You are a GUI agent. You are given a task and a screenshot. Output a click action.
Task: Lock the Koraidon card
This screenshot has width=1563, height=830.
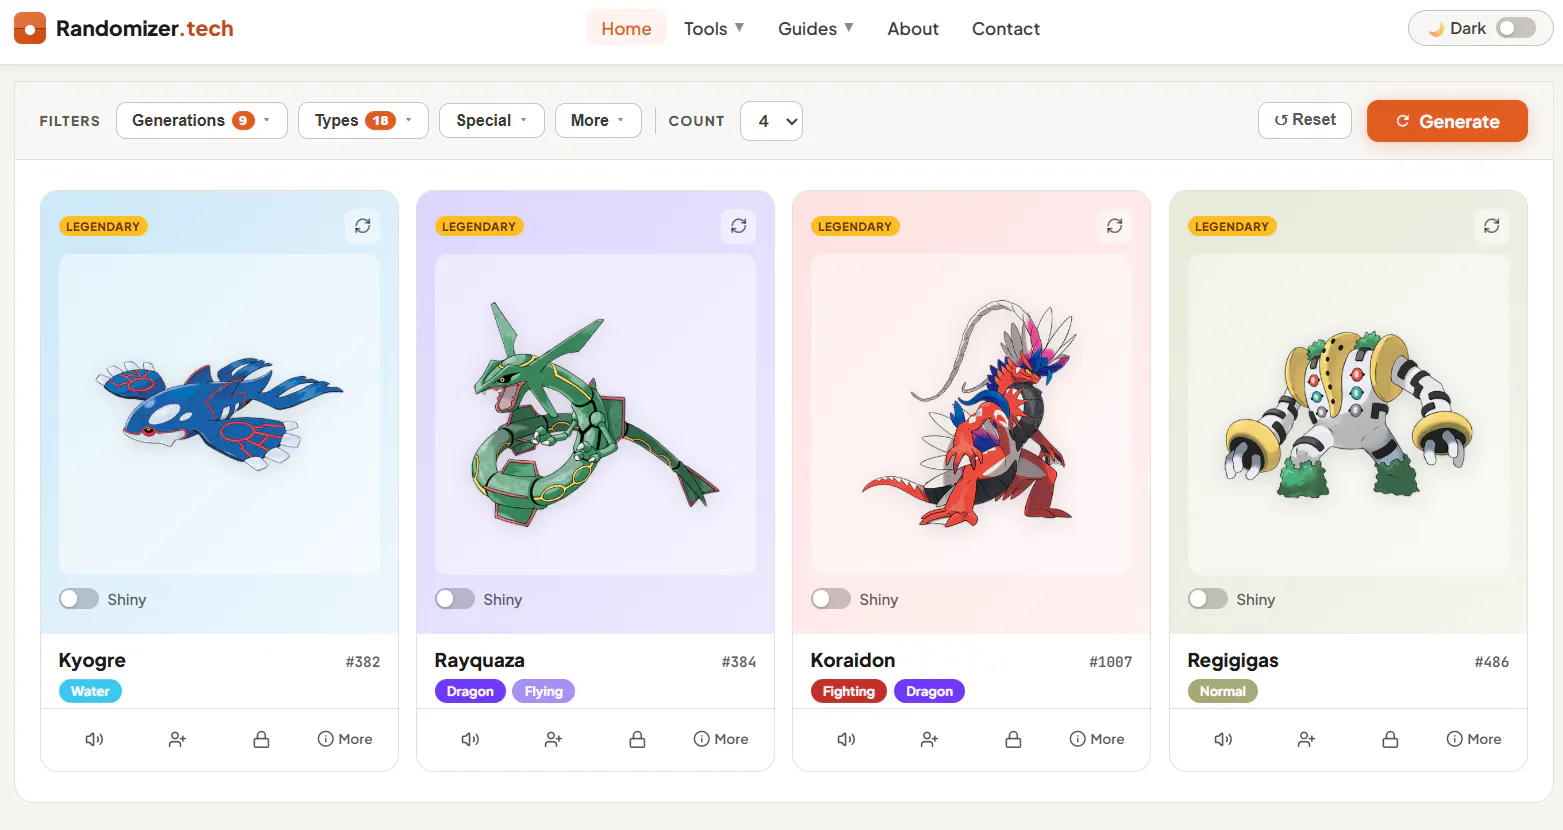[x=1013, y=739]
